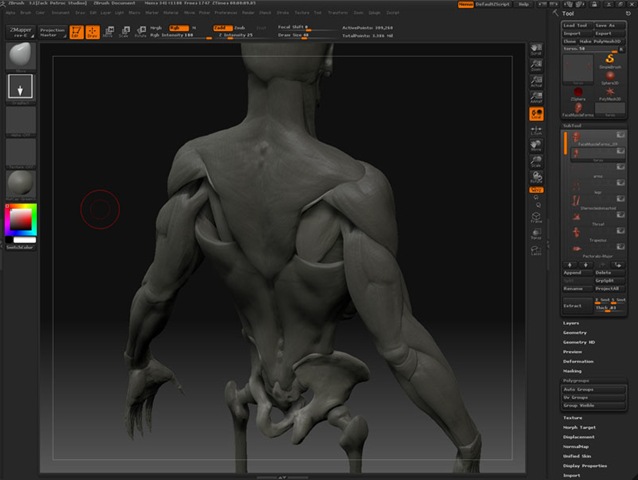The width and height of the screenshot is (638, 480).
Task: Click Delete subtool button
Action: 610,273
